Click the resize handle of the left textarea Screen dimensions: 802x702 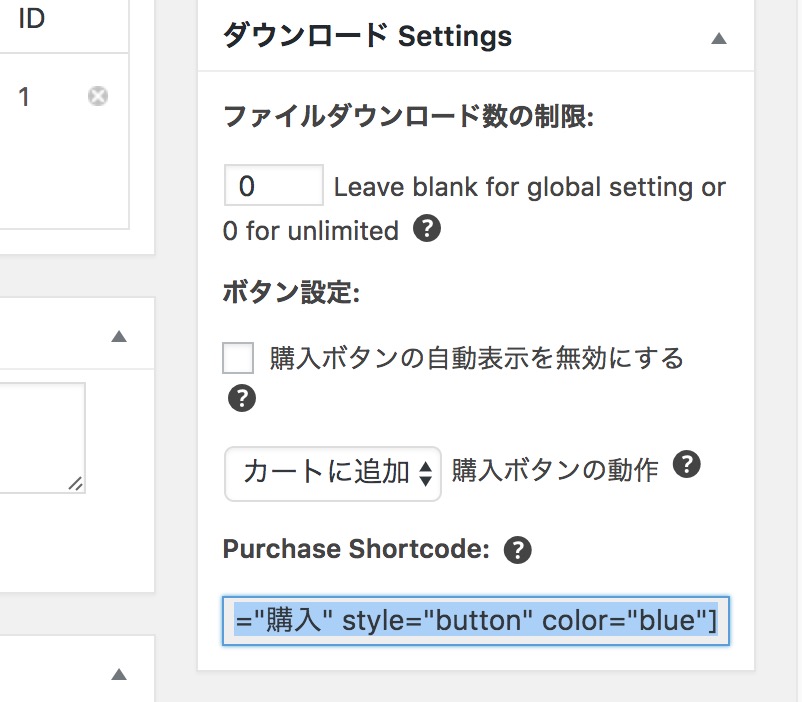point(76,484)
